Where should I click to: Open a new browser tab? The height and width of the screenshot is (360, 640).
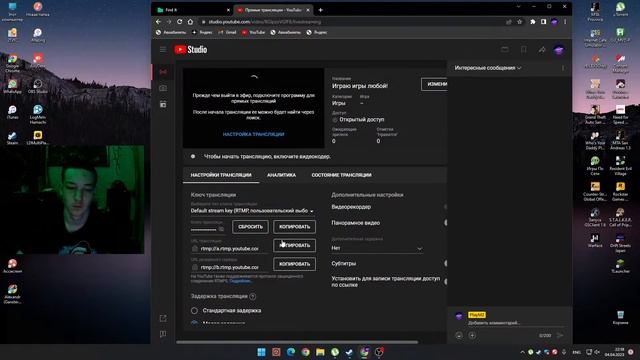[320, 10]
